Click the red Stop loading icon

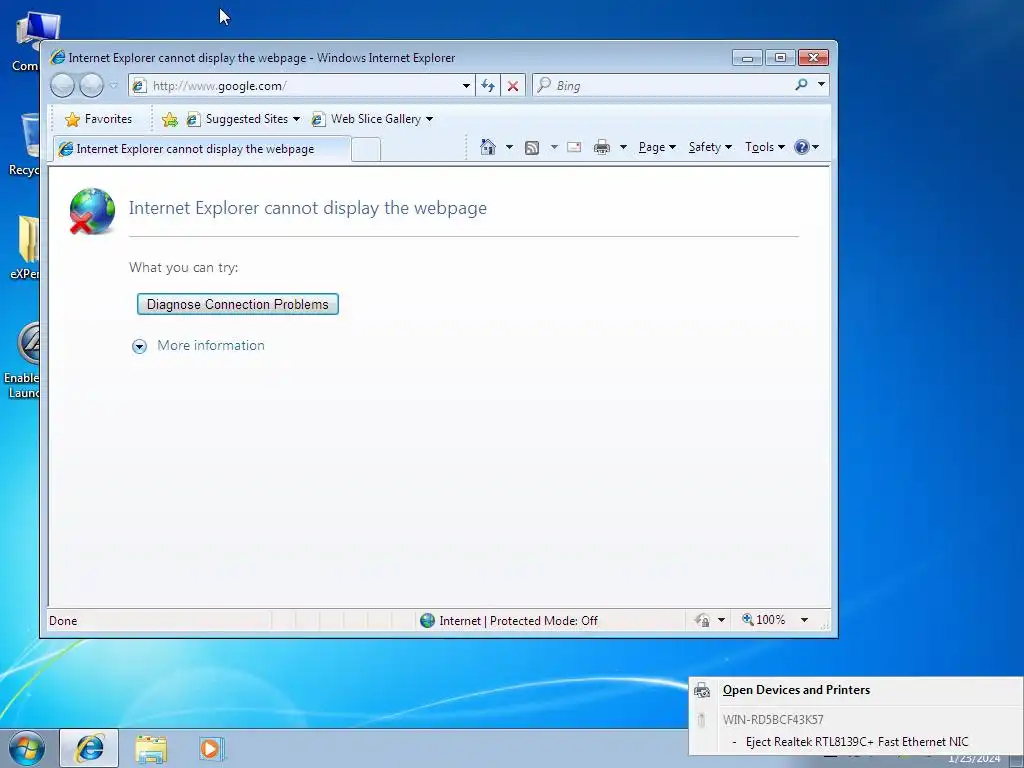pos(513,86)
